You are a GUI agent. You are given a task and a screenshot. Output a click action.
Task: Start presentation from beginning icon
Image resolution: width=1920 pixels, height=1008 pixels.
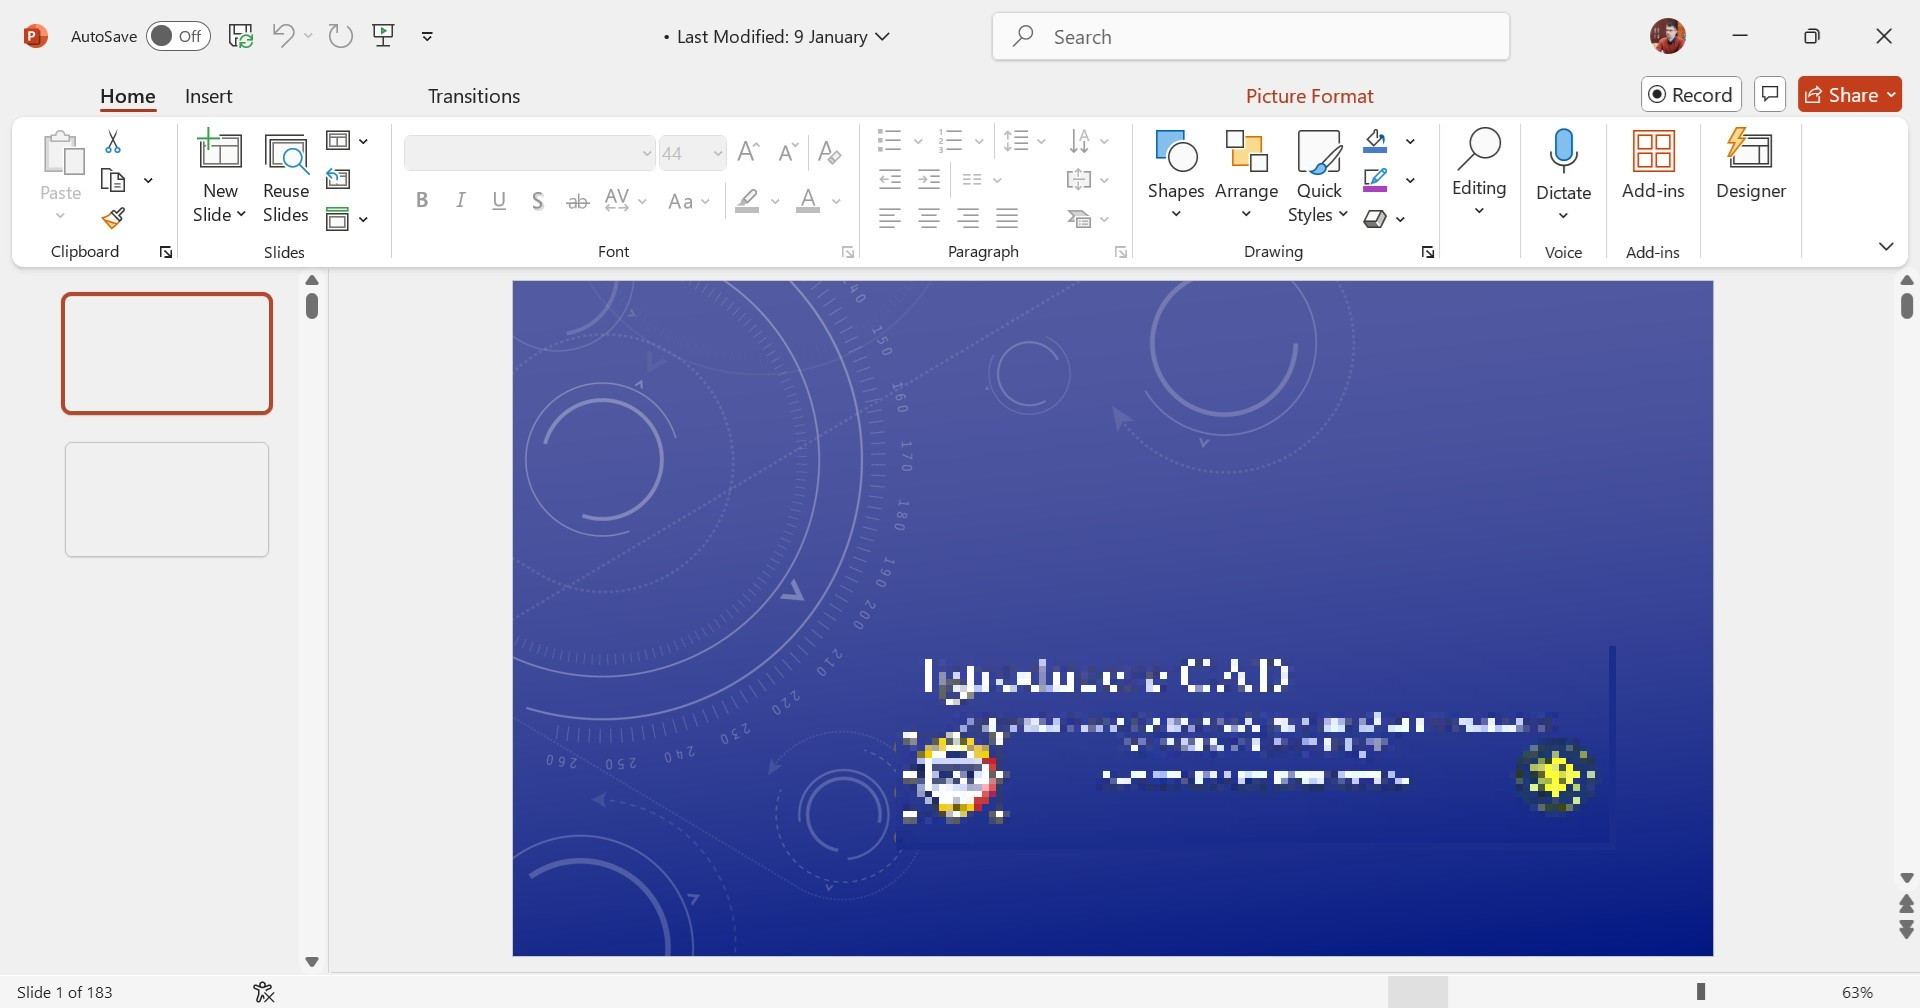[x=383, y=36]
